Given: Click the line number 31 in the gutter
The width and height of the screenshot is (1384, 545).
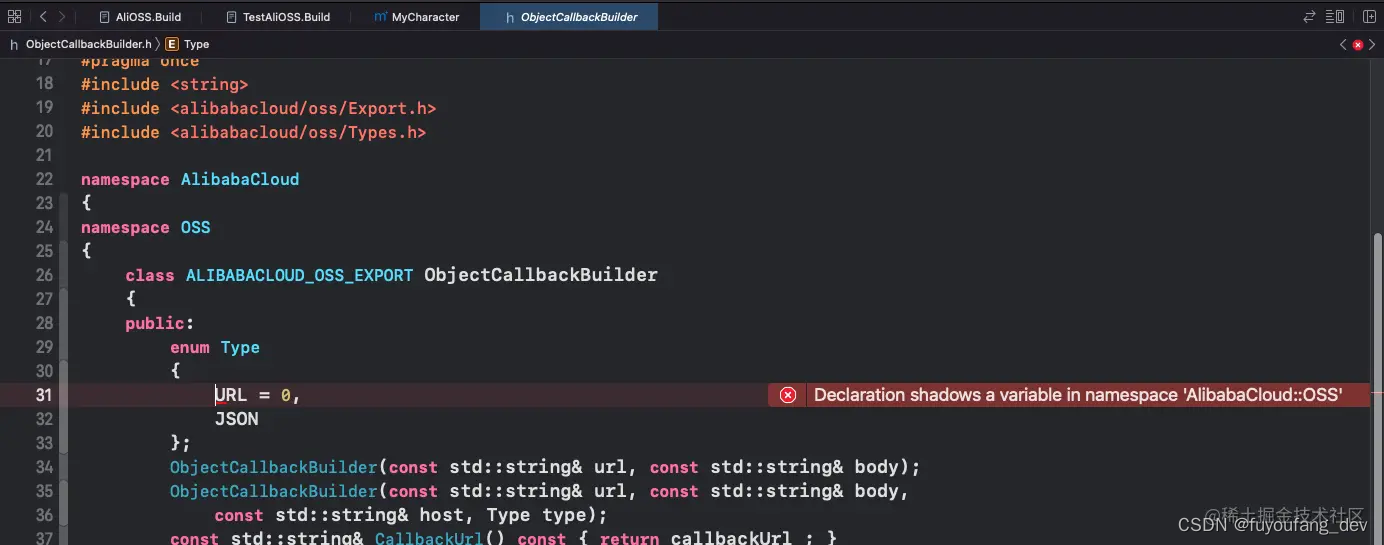Looking at the screenshot, I should click(44, 395).
